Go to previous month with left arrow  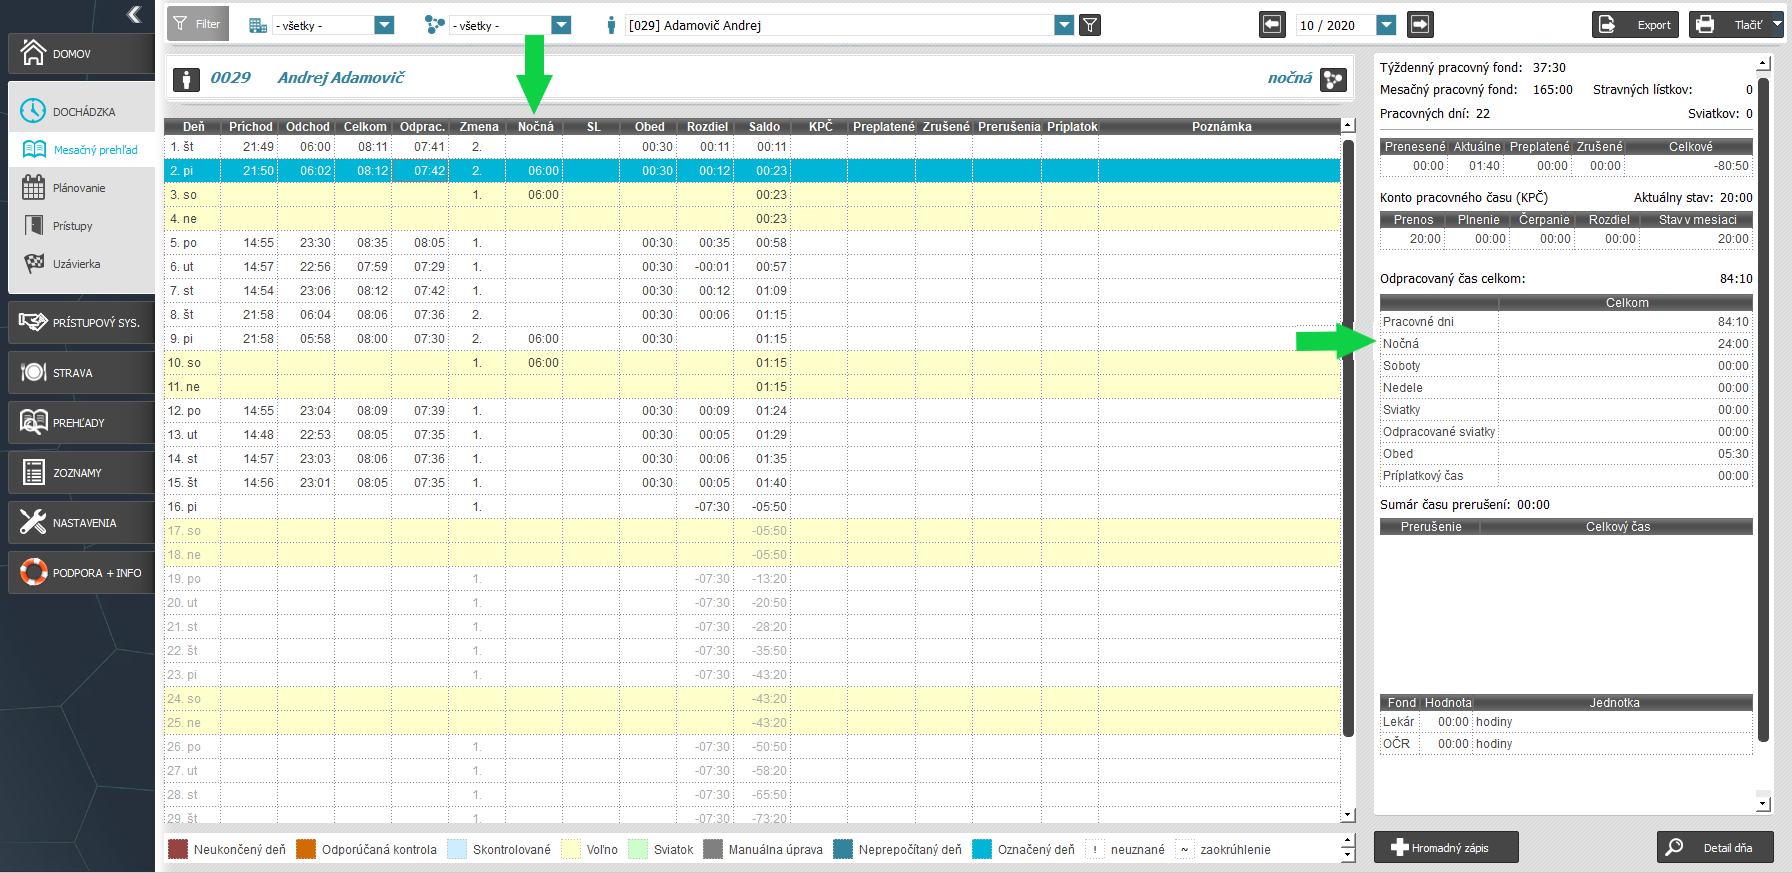coord(1272,24)
